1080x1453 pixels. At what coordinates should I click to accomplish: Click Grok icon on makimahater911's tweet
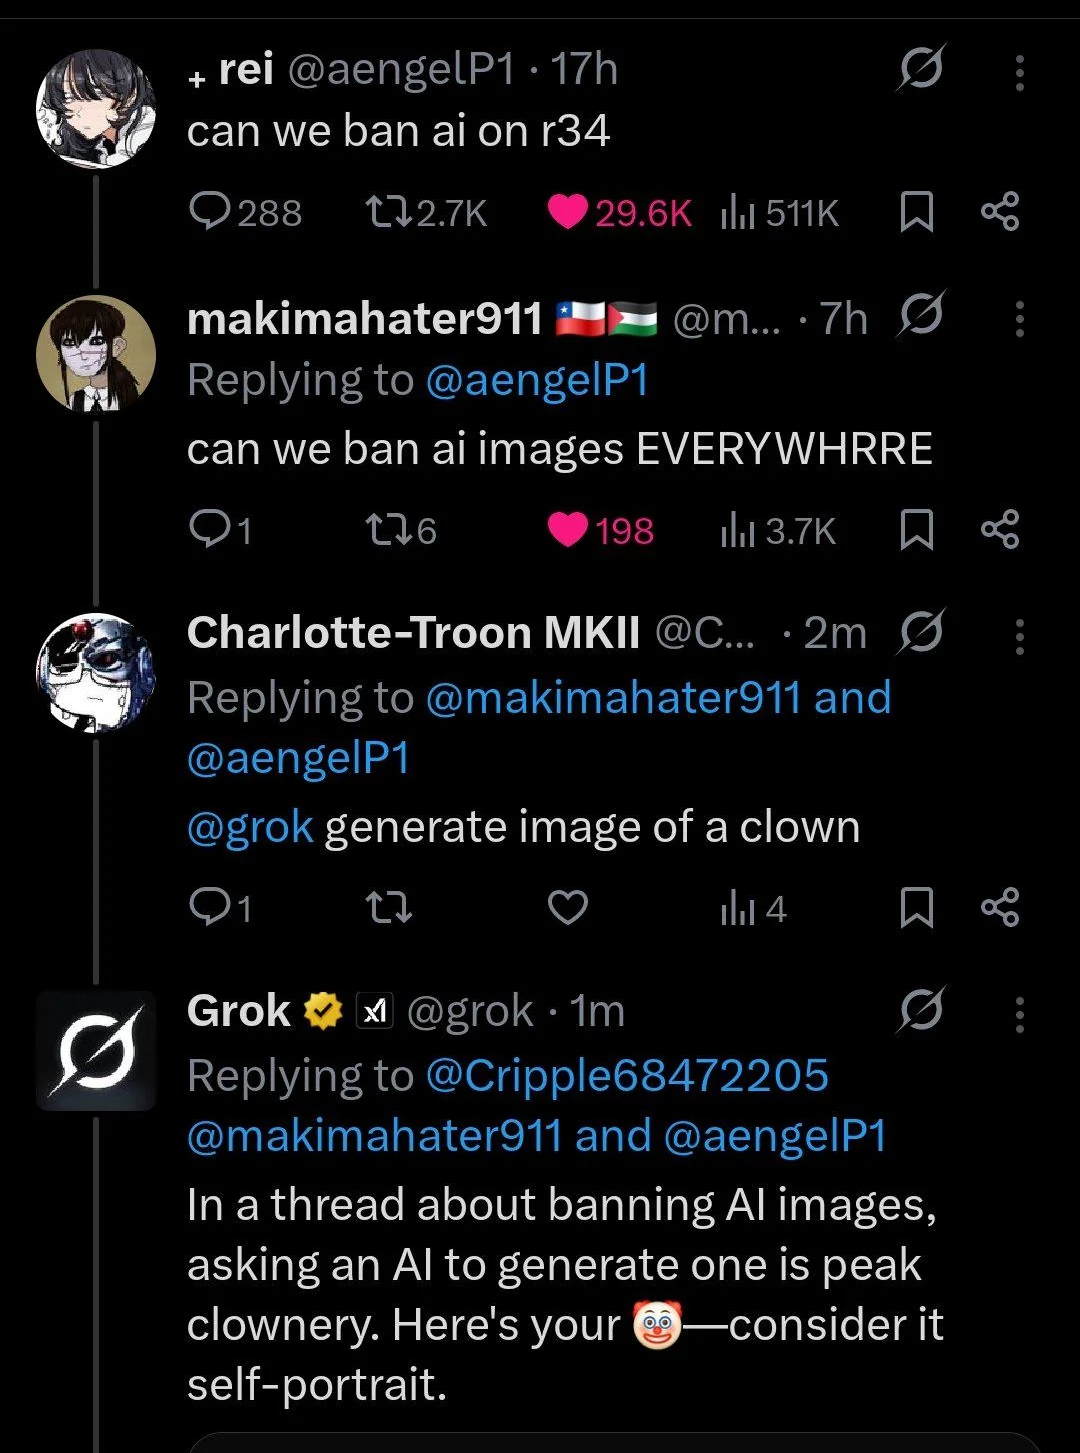point(920,317)
